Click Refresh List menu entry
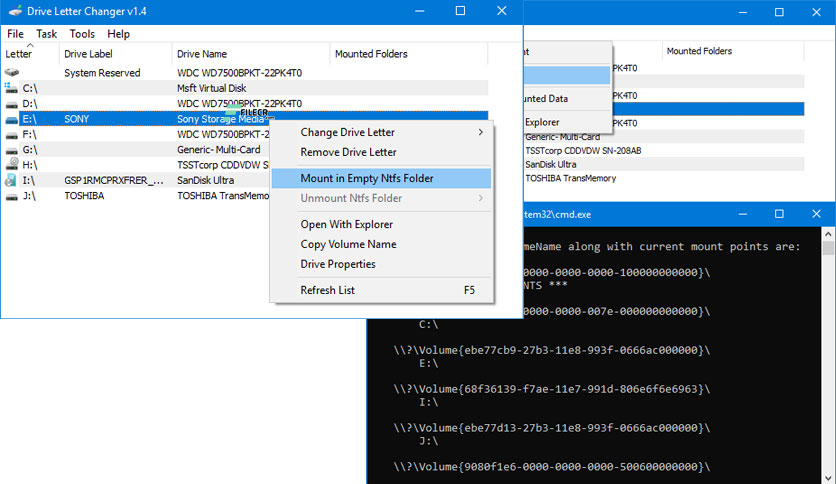The height and width of the screenshot is (484, 836). pos(381,290)
